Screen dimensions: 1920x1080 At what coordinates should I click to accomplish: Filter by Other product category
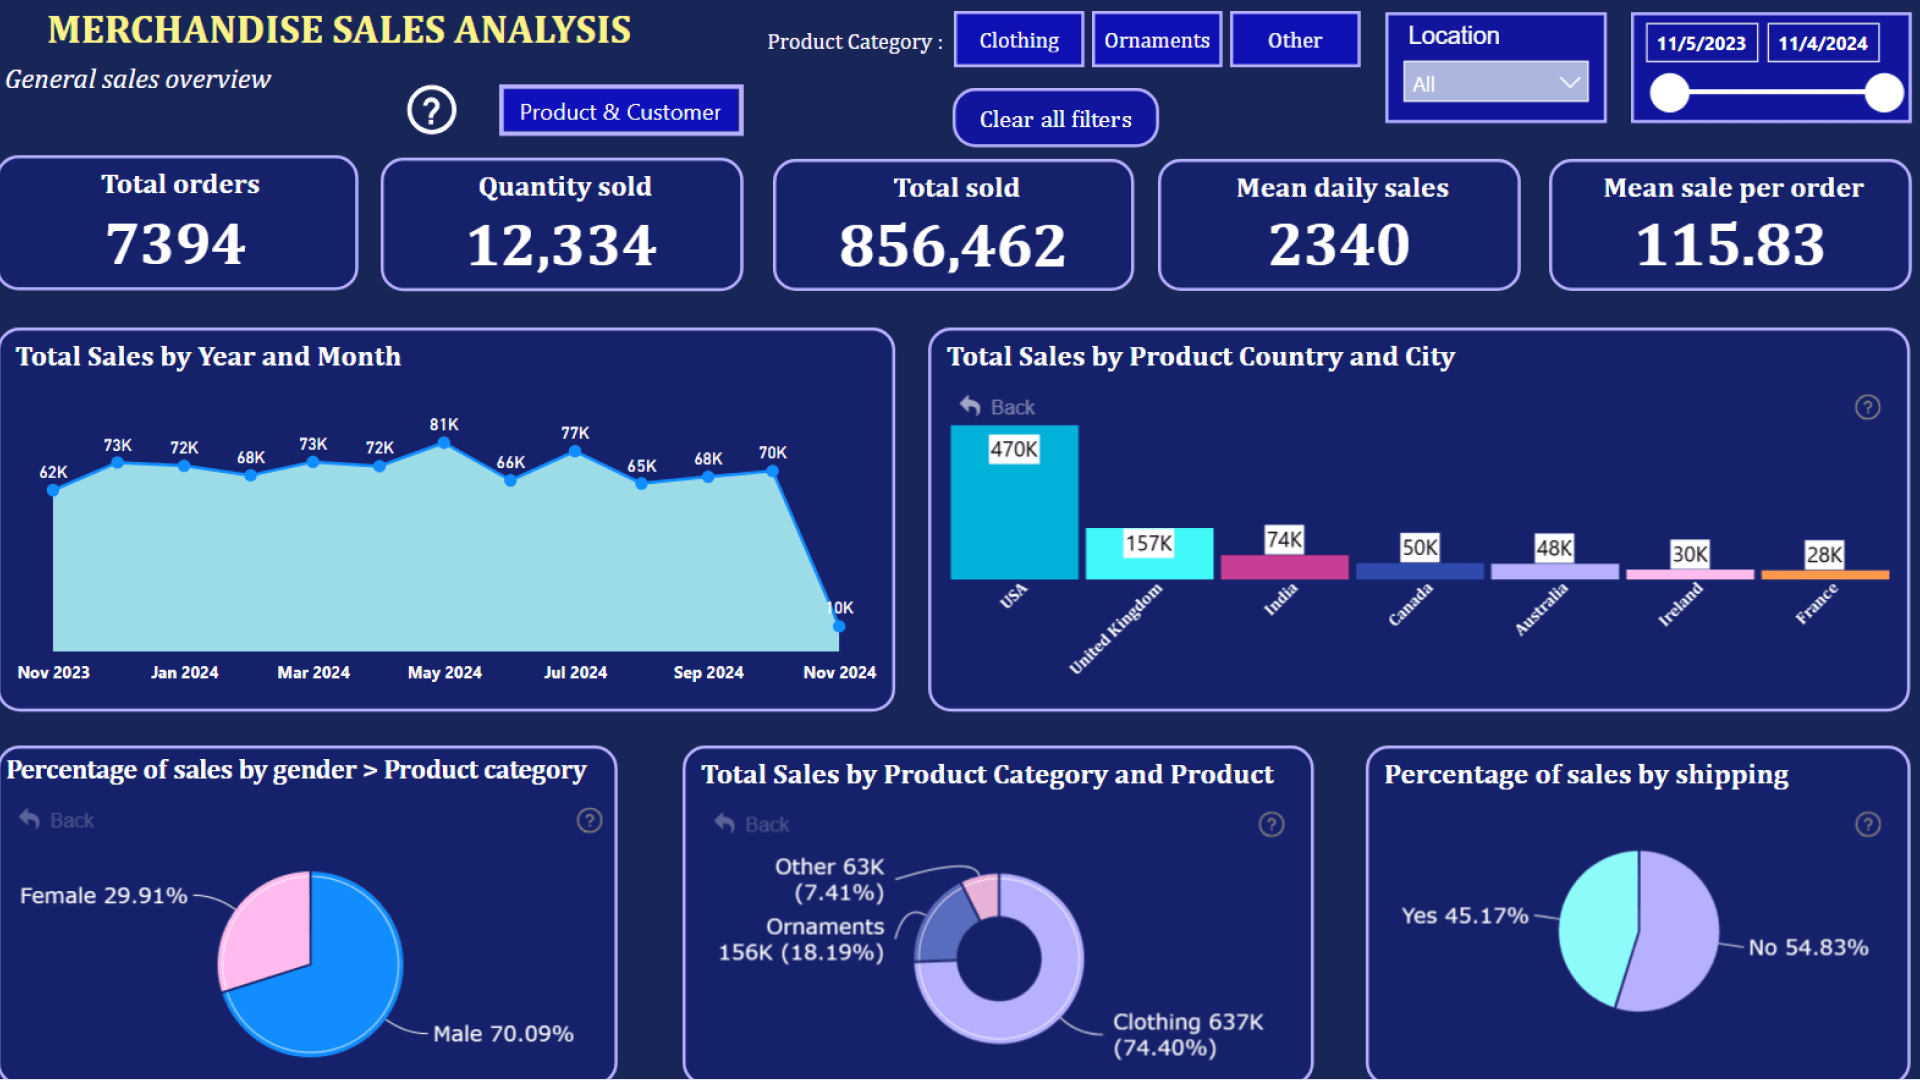1295,40
